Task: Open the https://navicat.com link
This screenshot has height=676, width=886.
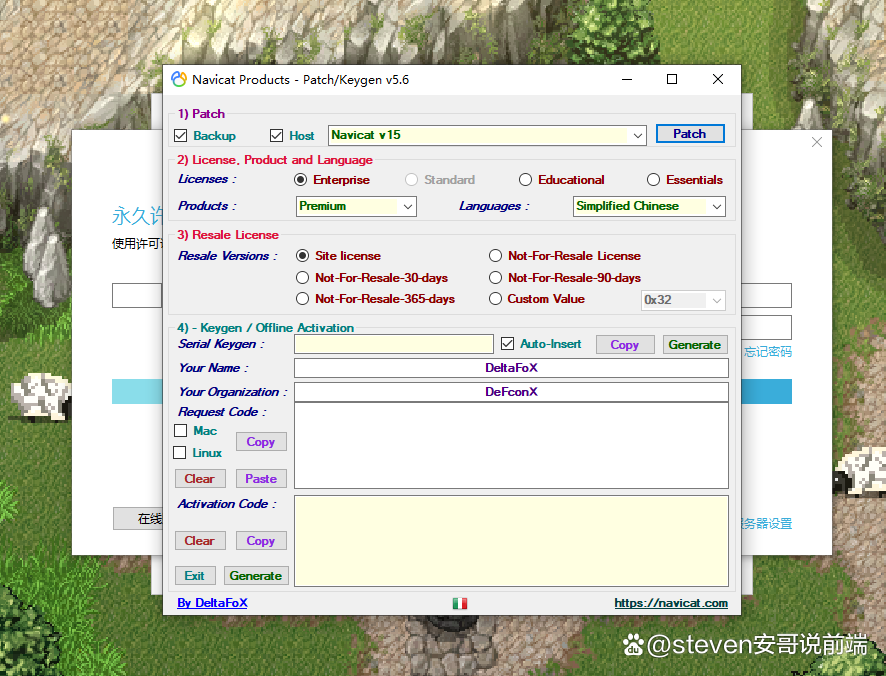Action: (671, 603)
